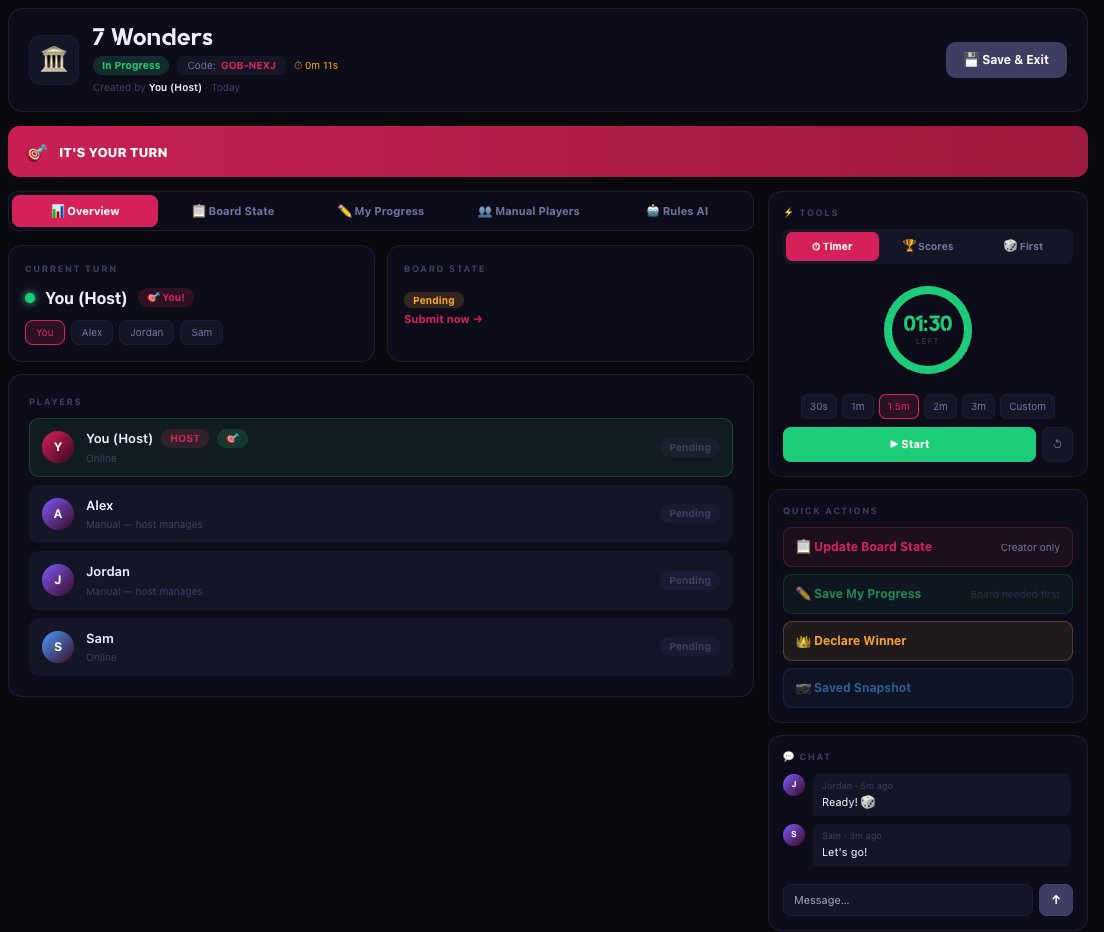This screenshot has height=932, width=1104.
Task: Follow the Submit now link
Action: [x=443, y=319]
